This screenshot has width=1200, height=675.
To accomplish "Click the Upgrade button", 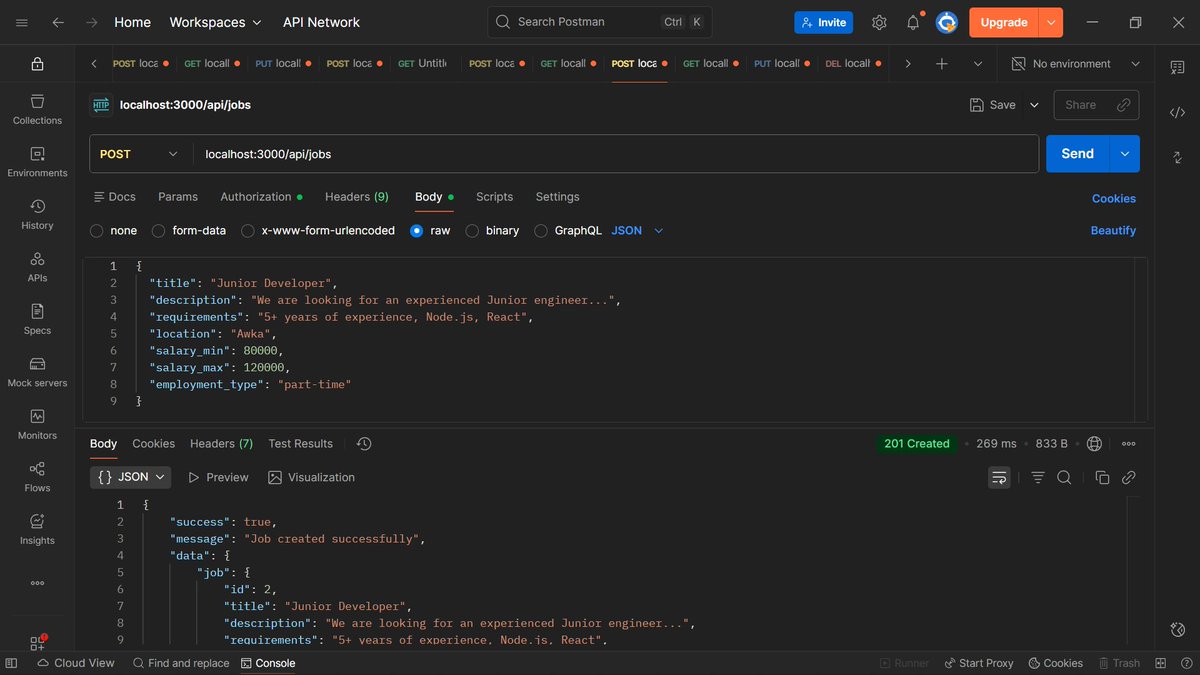I will [1003, 22].
